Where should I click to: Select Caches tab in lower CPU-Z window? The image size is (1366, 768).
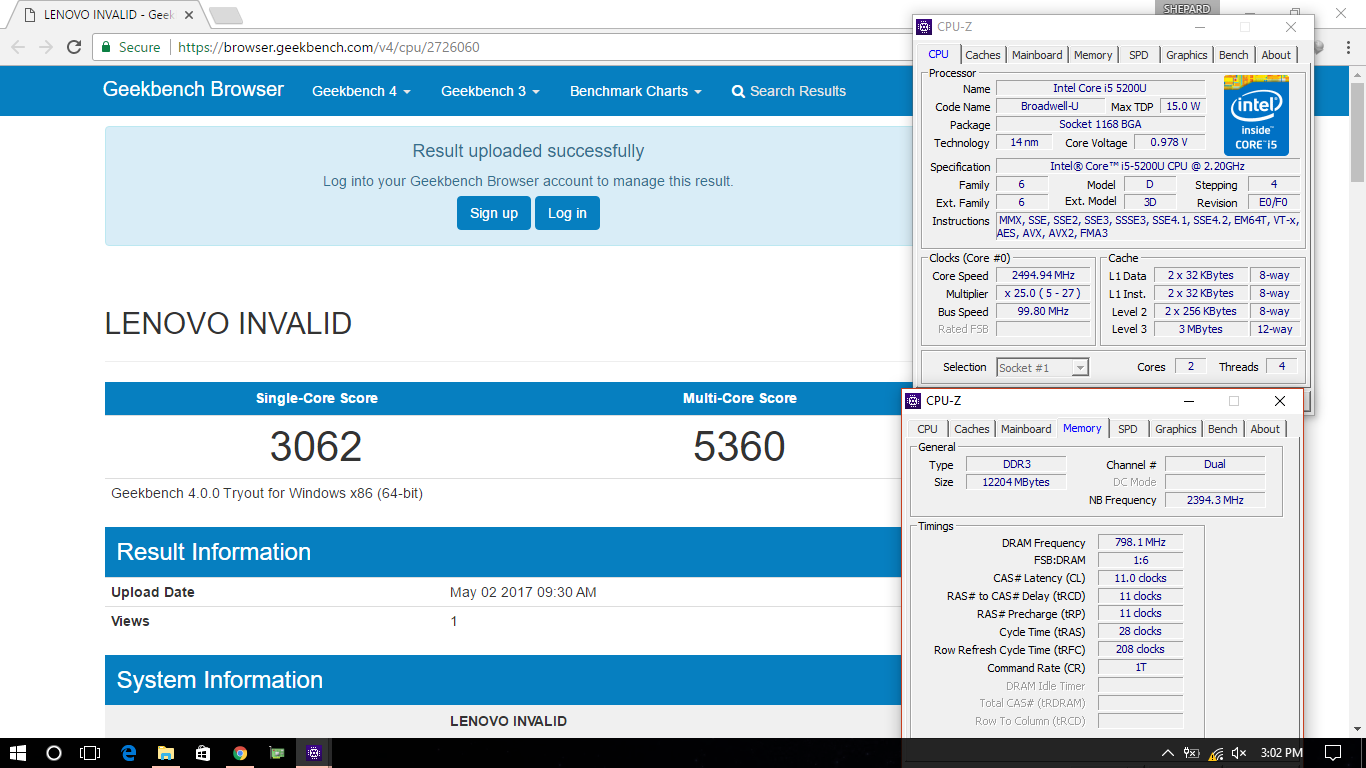coord(972,429)
